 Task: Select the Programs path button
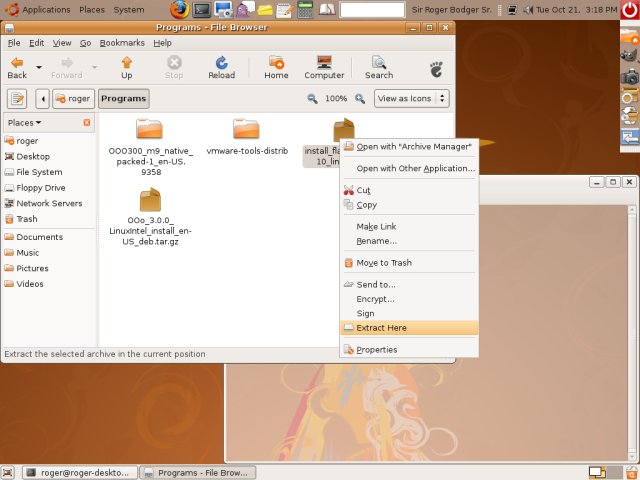pos(124,98)
